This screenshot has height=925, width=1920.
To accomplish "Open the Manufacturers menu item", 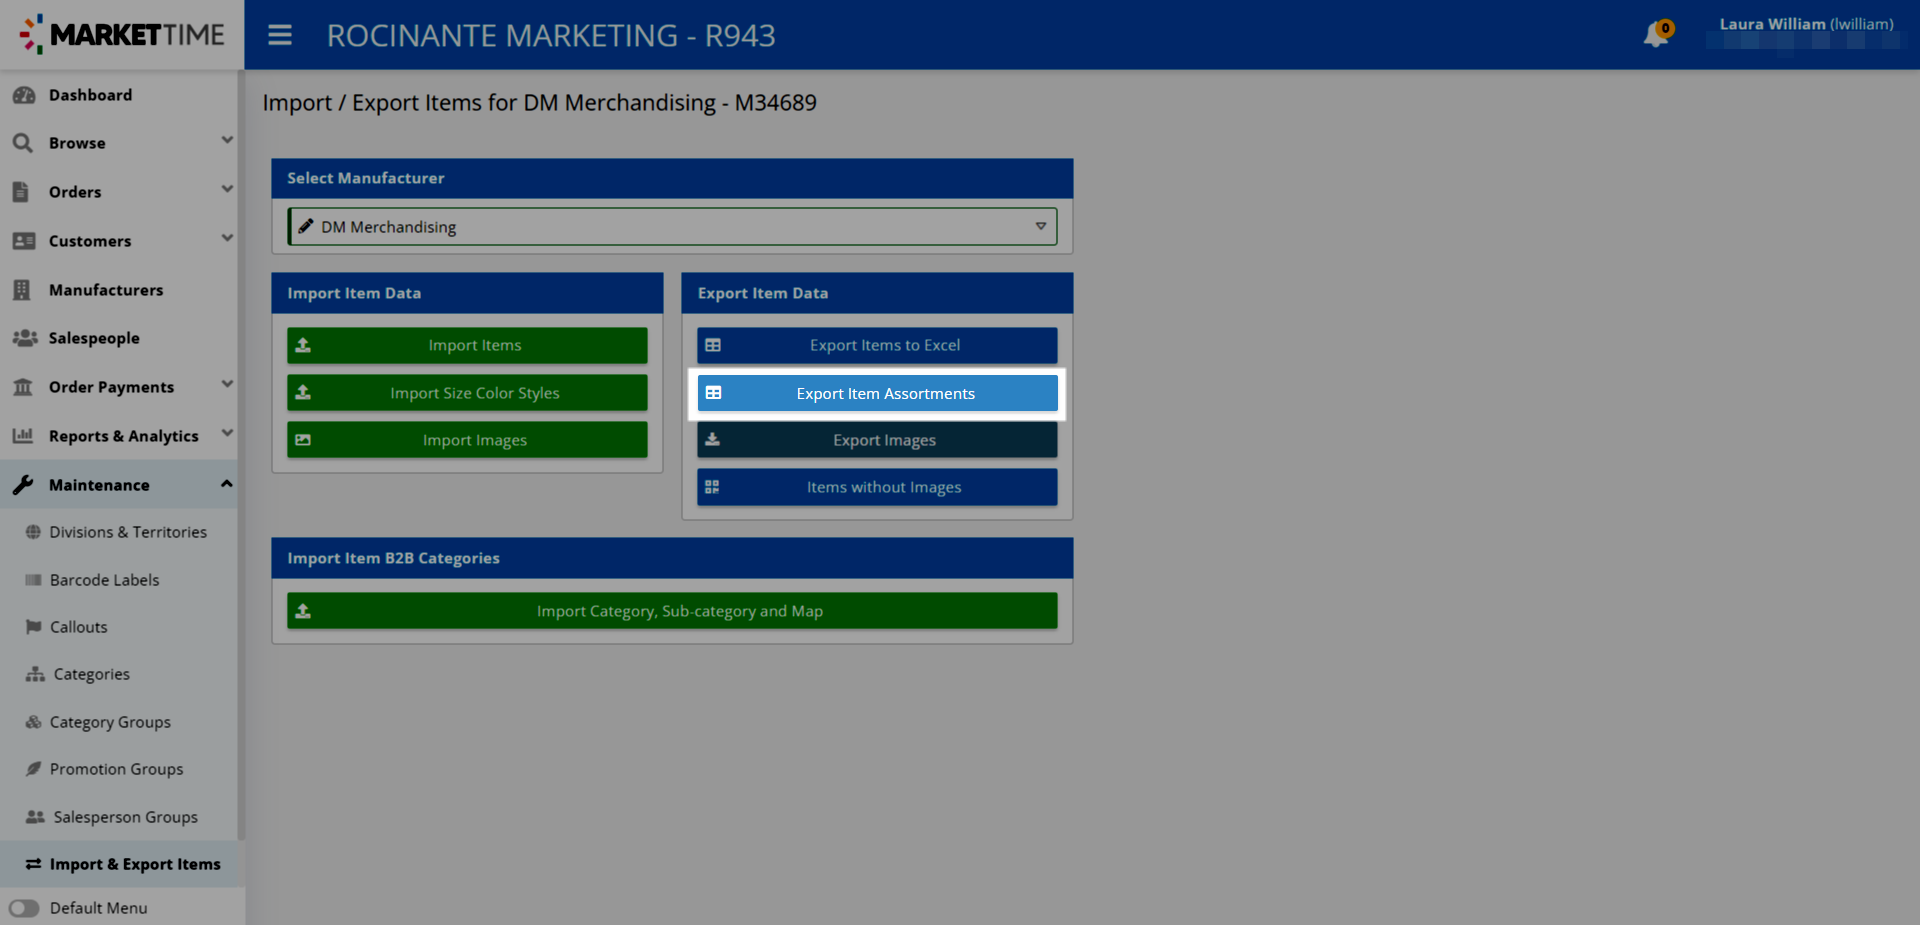I will click(x=120, y=290).
